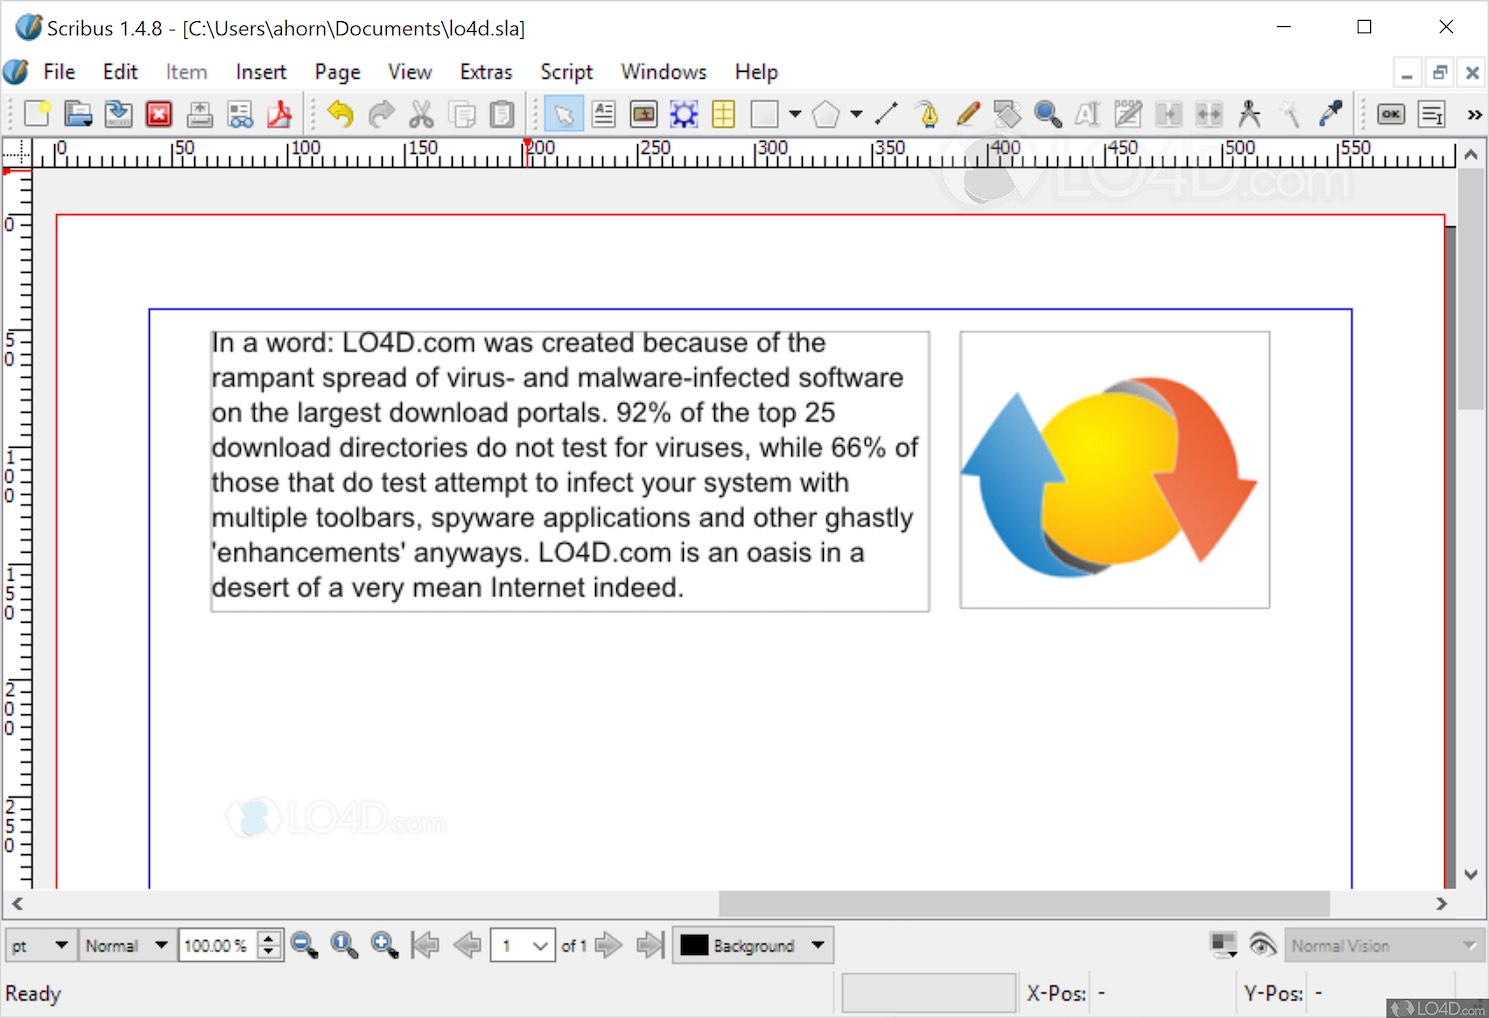Launch the Preflight Verifier icon

coord(240,114)
